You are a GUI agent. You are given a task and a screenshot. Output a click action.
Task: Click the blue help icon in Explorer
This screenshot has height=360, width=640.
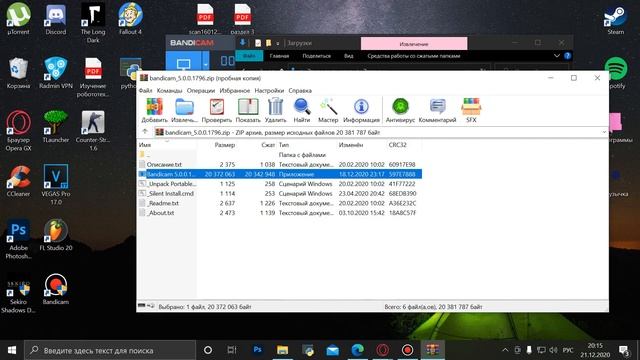tap(567, 56)
